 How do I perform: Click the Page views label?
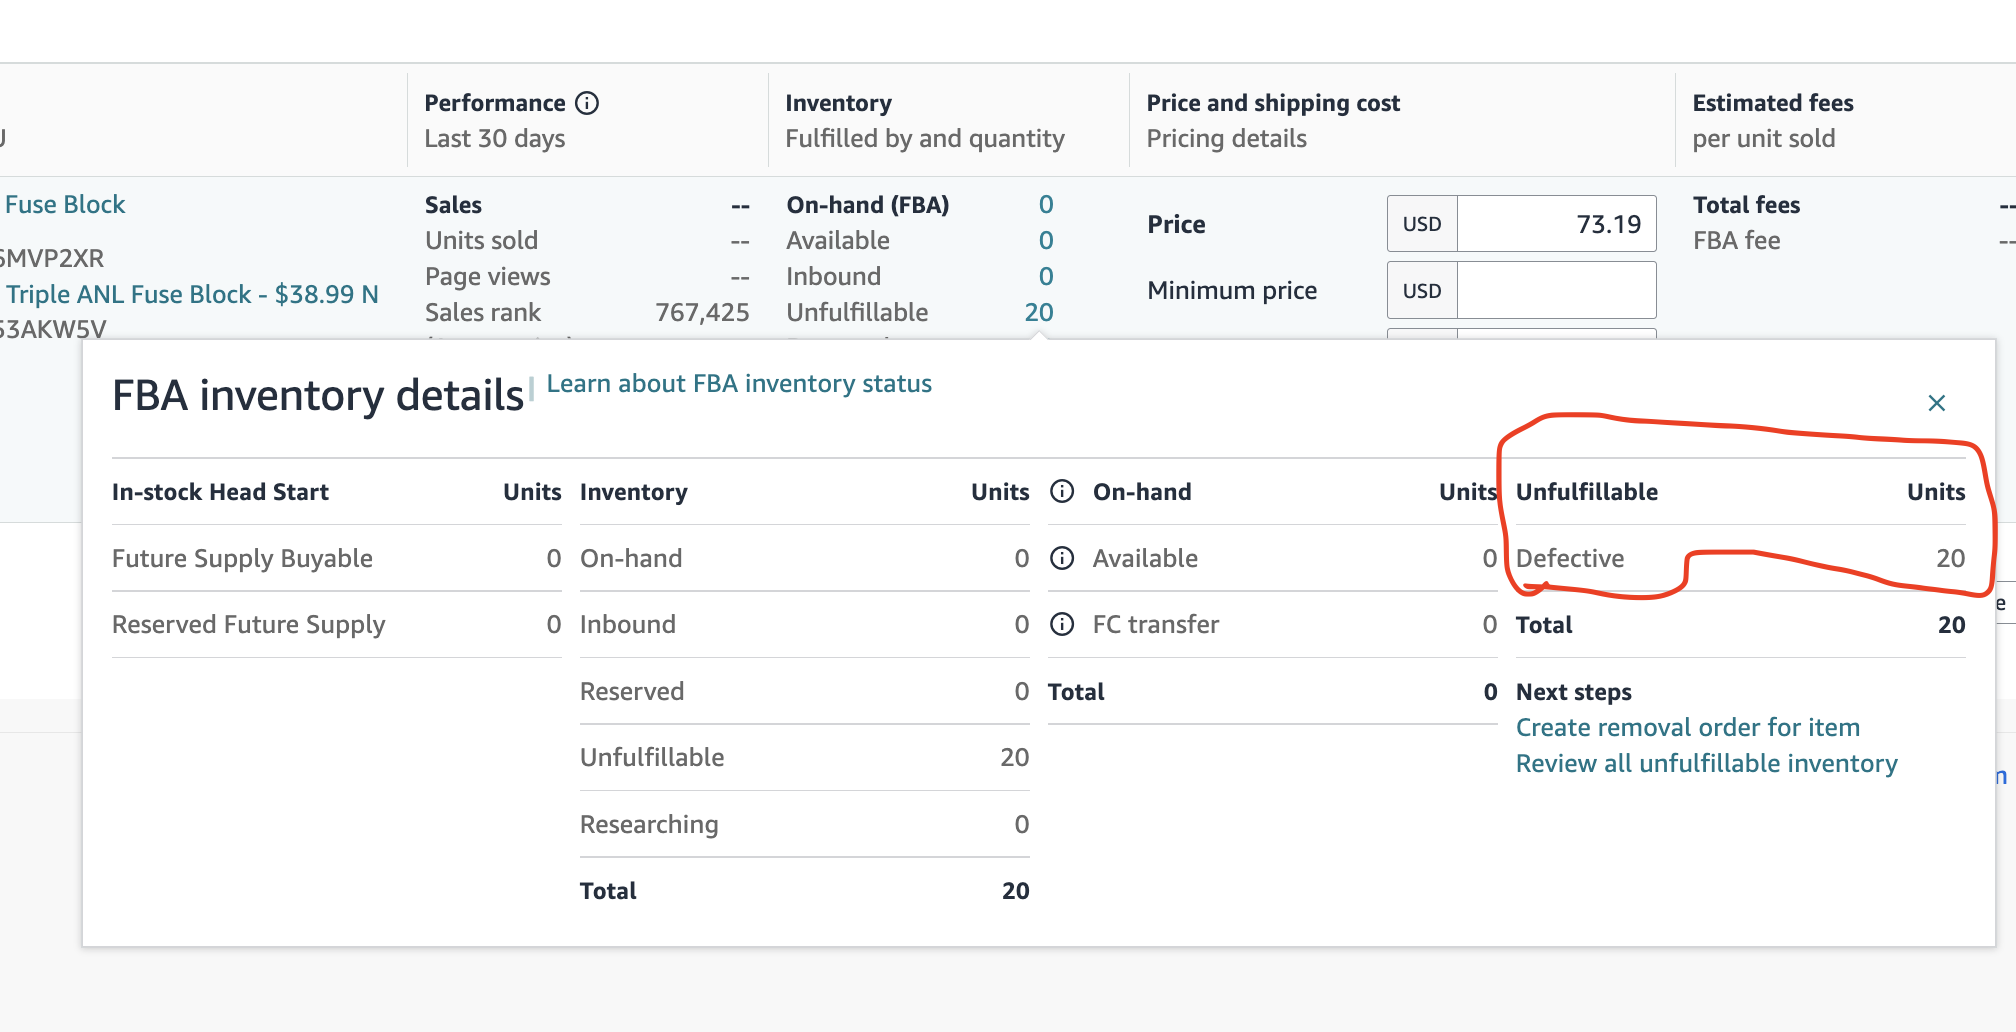point(488,277)
